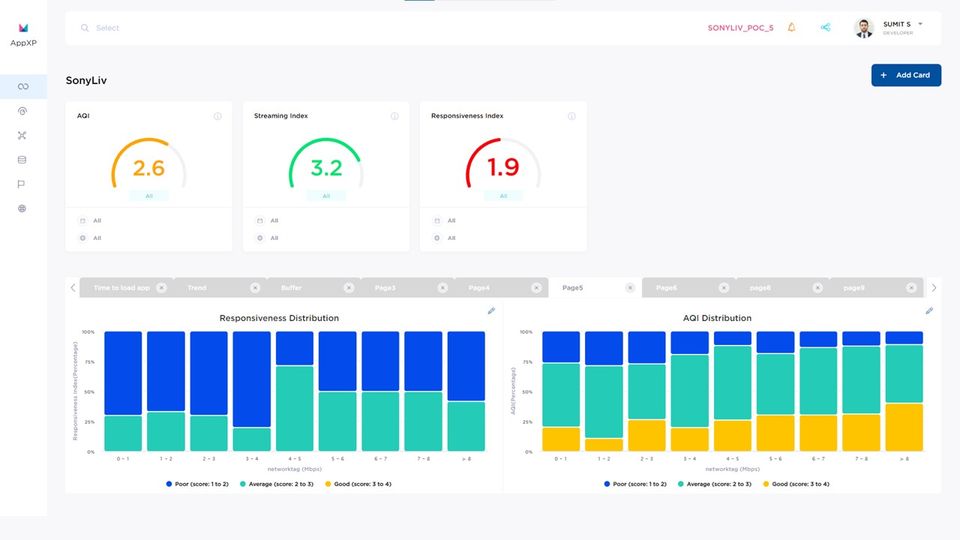Click the All chip under AQI gauge
The height and width of the screenshot is (540, 960).
coord(149,196)
